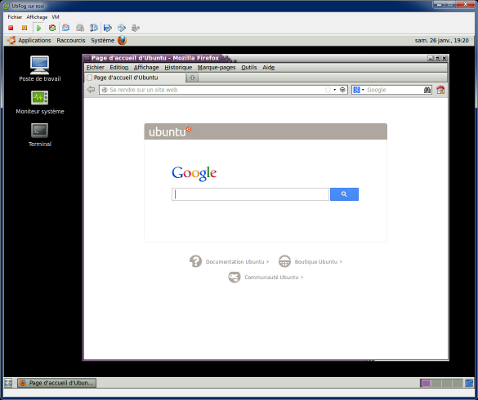Click the Firefox taskbar window button

coord(57,383)
